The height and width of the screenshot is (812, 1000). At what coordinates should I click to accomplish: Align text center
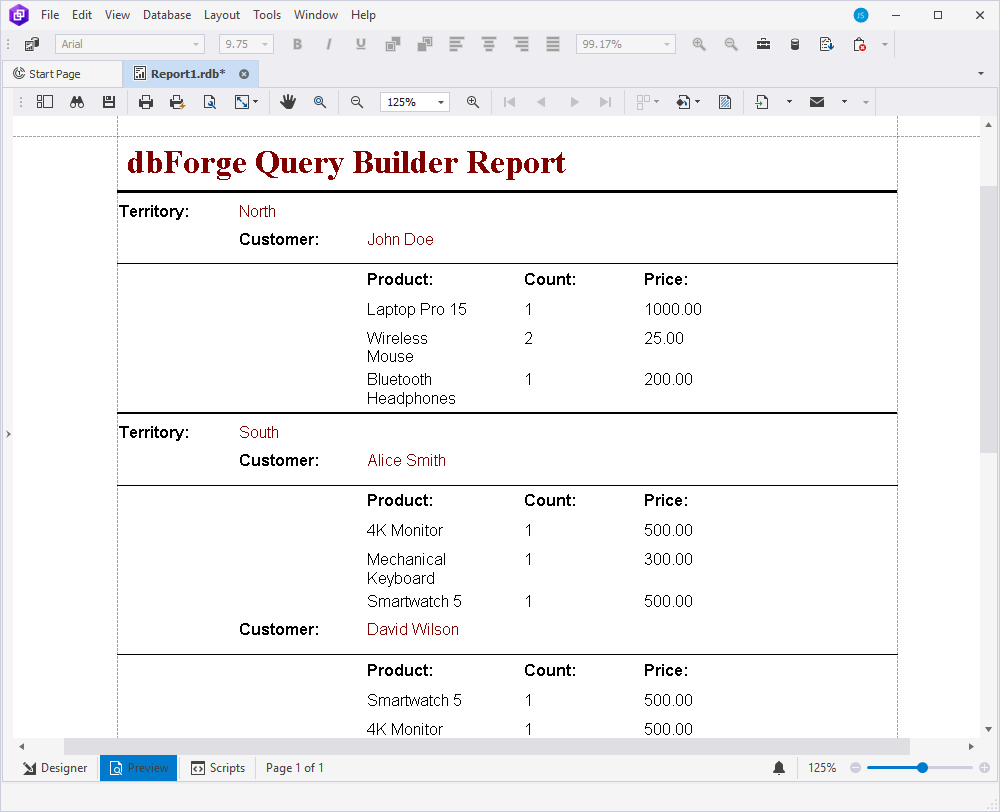click(x=489, y=44)
